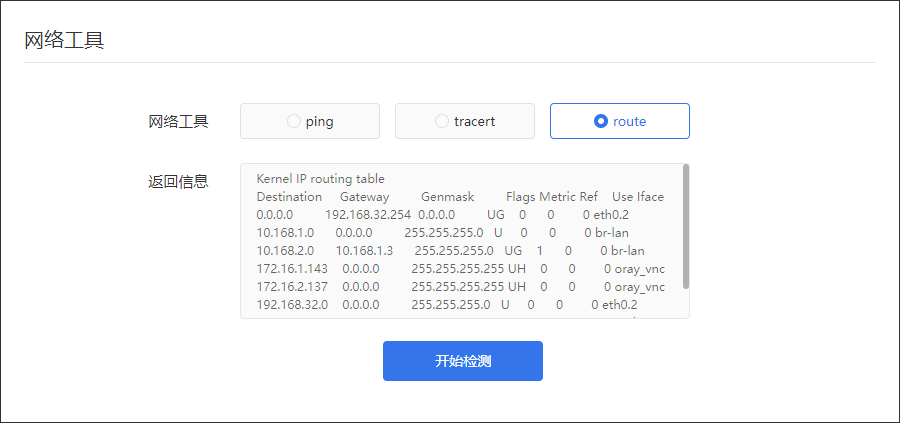This screenshot has width=900, height=423.
Task: Click the 172.16.2.137 oray_vnc route row
Action: [x=461, y=286]
